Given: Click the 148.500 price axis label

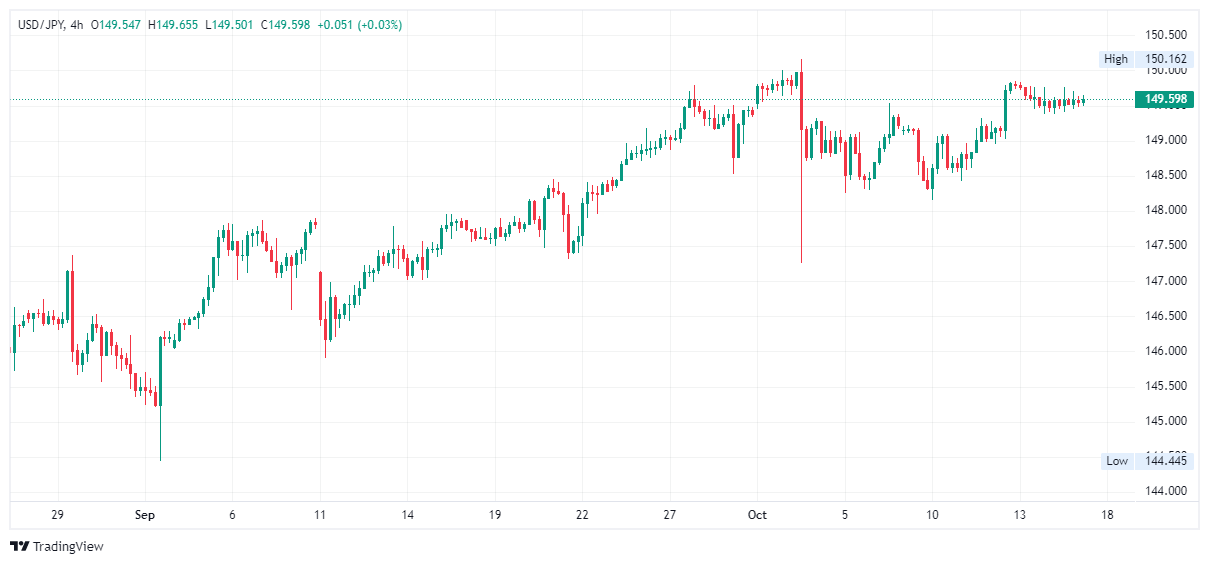Looking at the screenshot, I should tap(1164, 175).
